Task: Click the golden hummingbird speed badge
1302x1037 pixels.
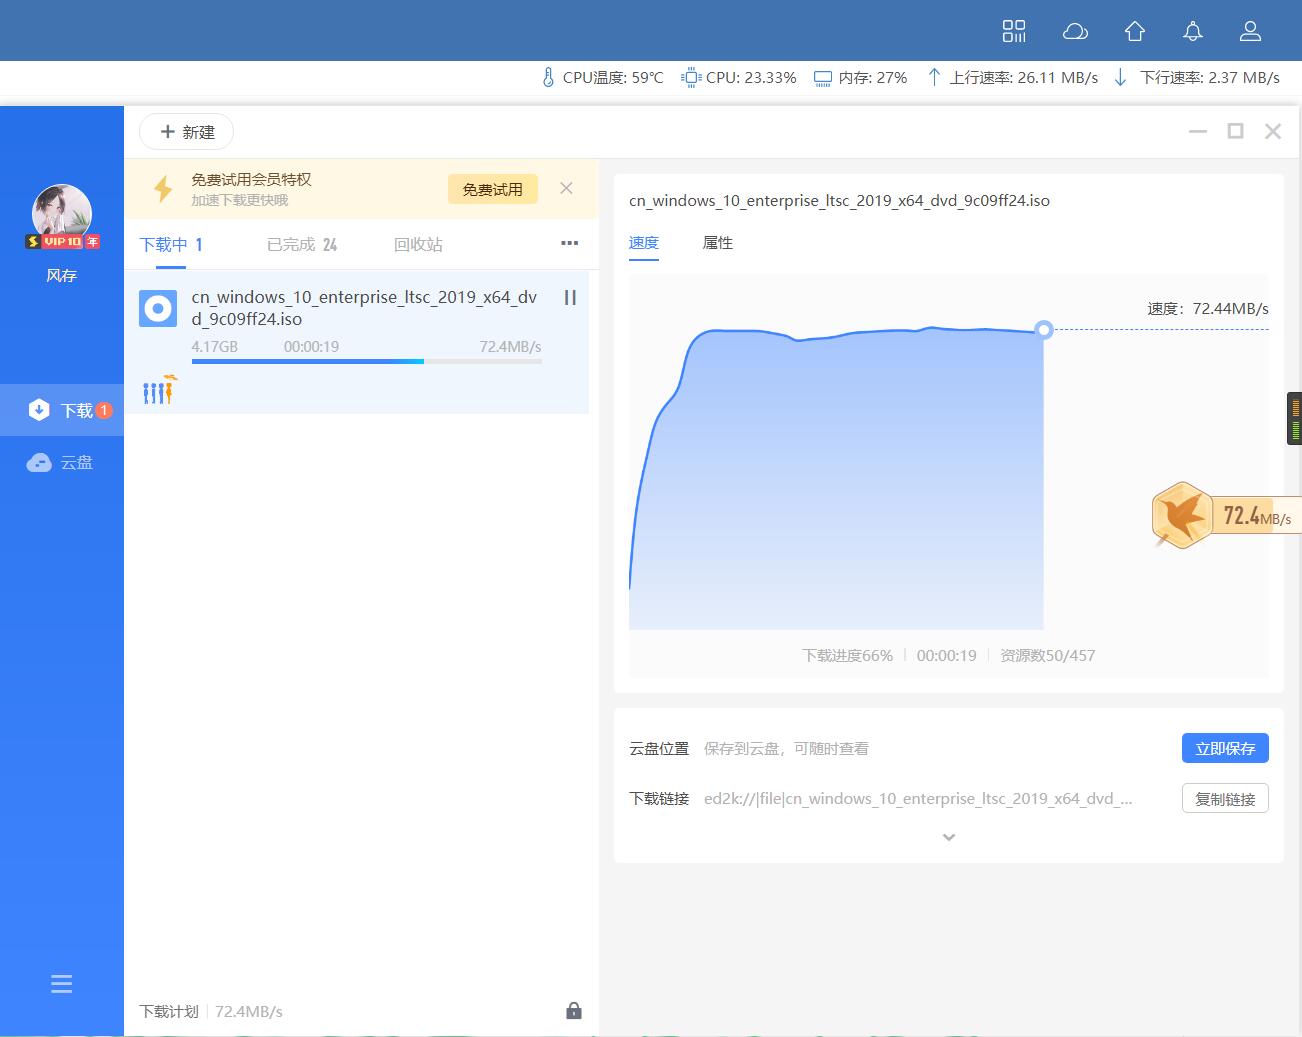Action: [x=1182, y=516]
